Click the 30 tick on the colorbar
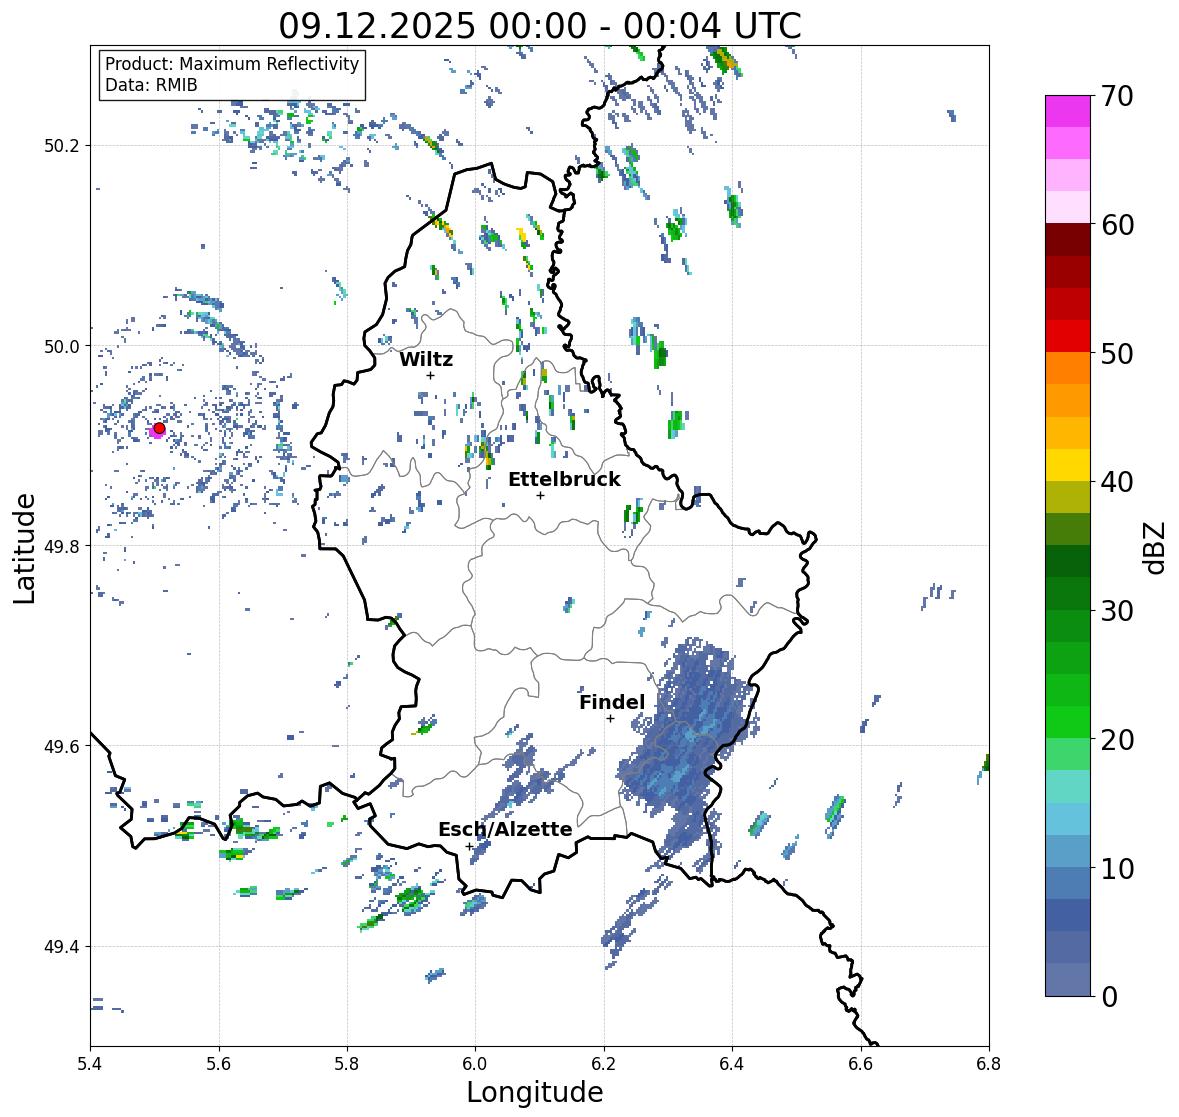This screenshot has height=1117, width=1179. point(1117,610)
